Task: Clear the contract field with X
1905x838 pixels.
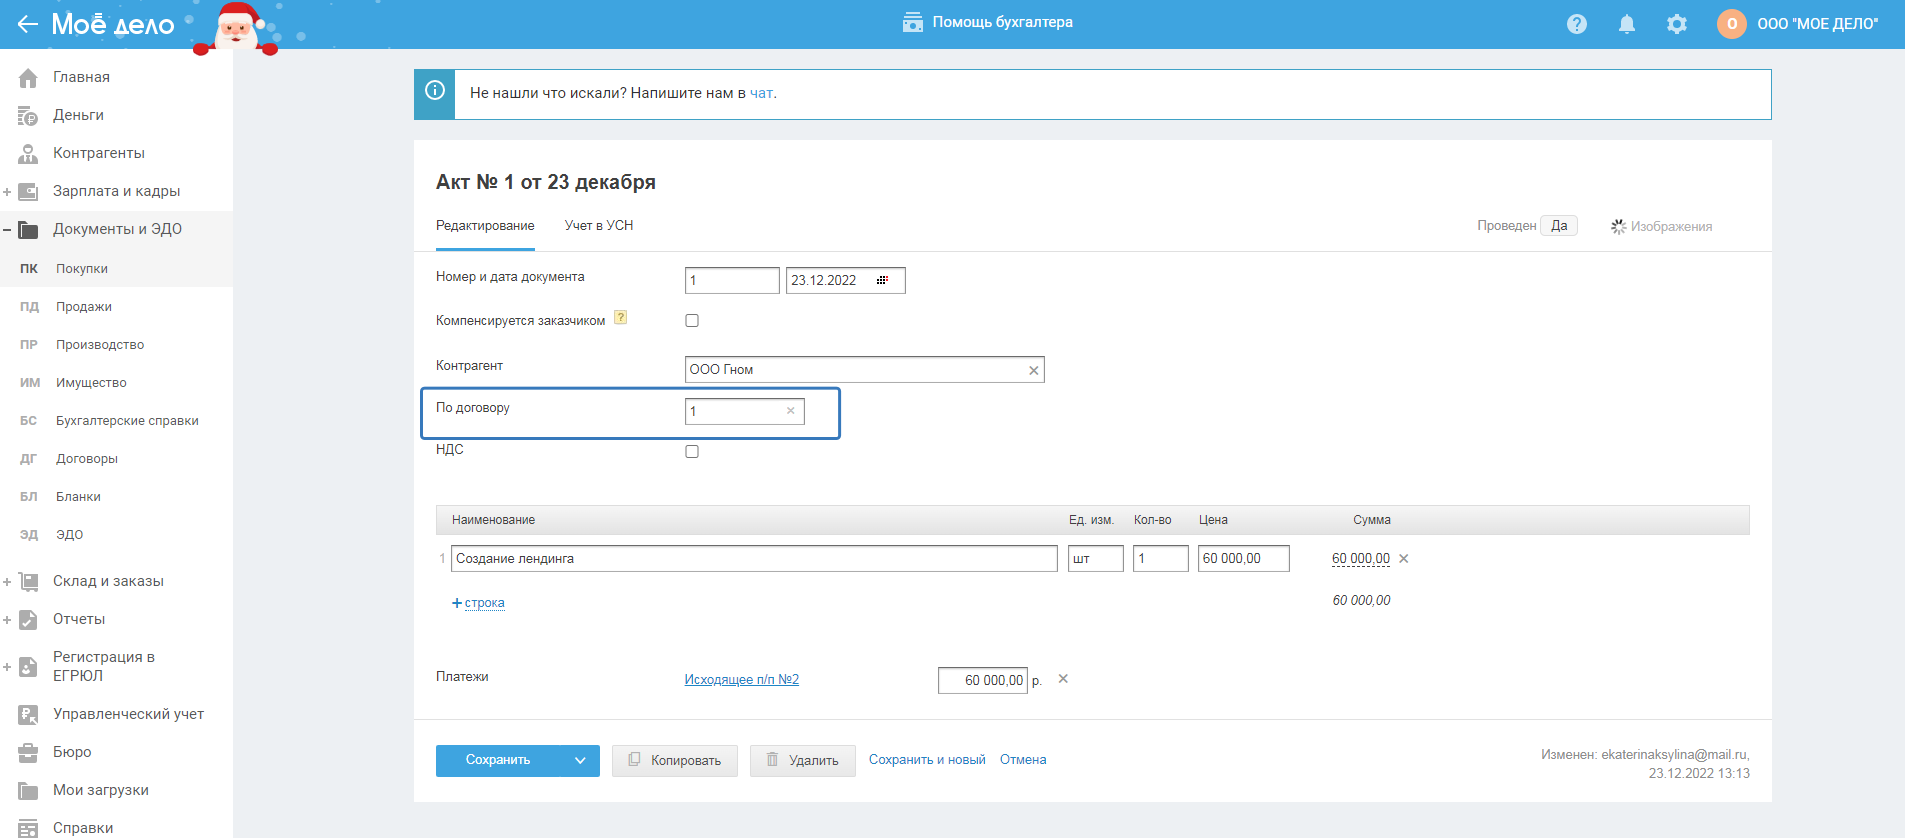Action: [791, 411]
